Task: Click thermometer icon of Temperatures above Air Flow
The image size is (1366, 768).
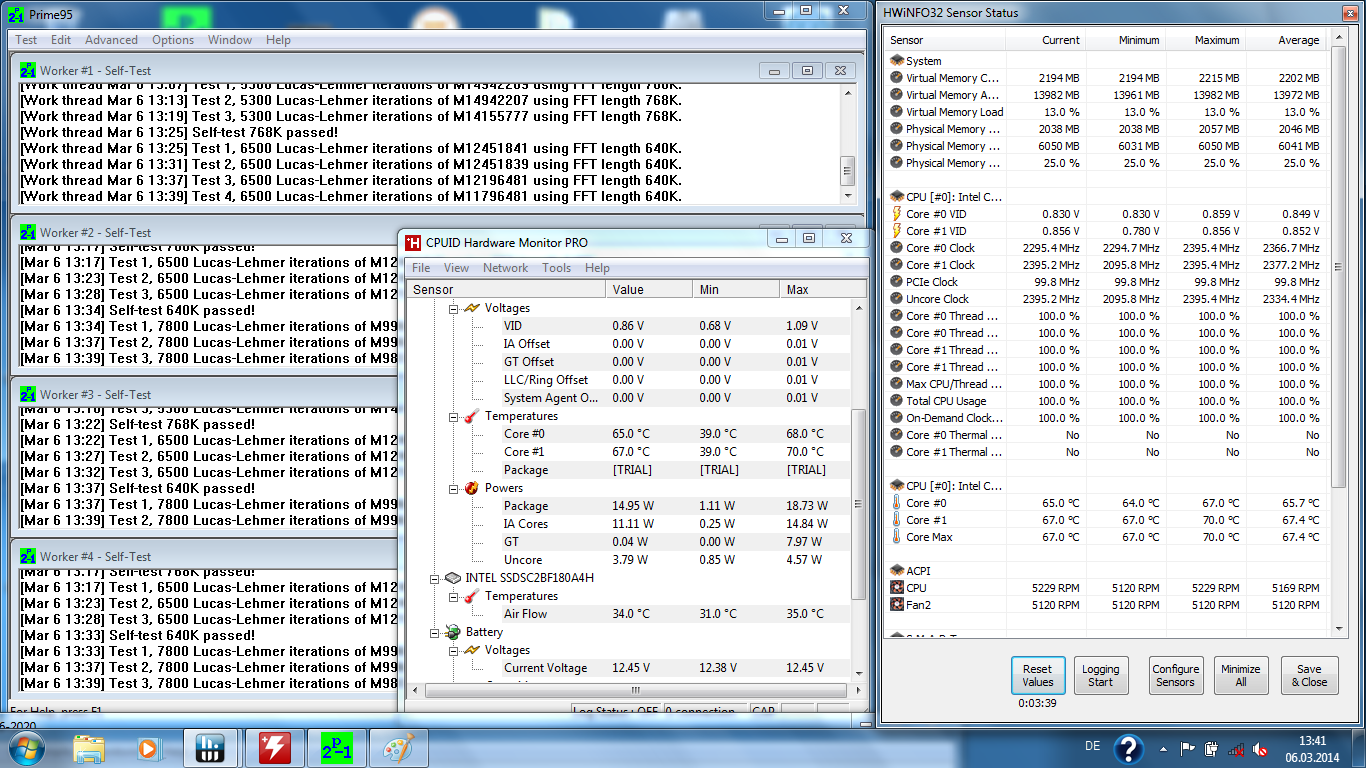Action: coord(472,596)
